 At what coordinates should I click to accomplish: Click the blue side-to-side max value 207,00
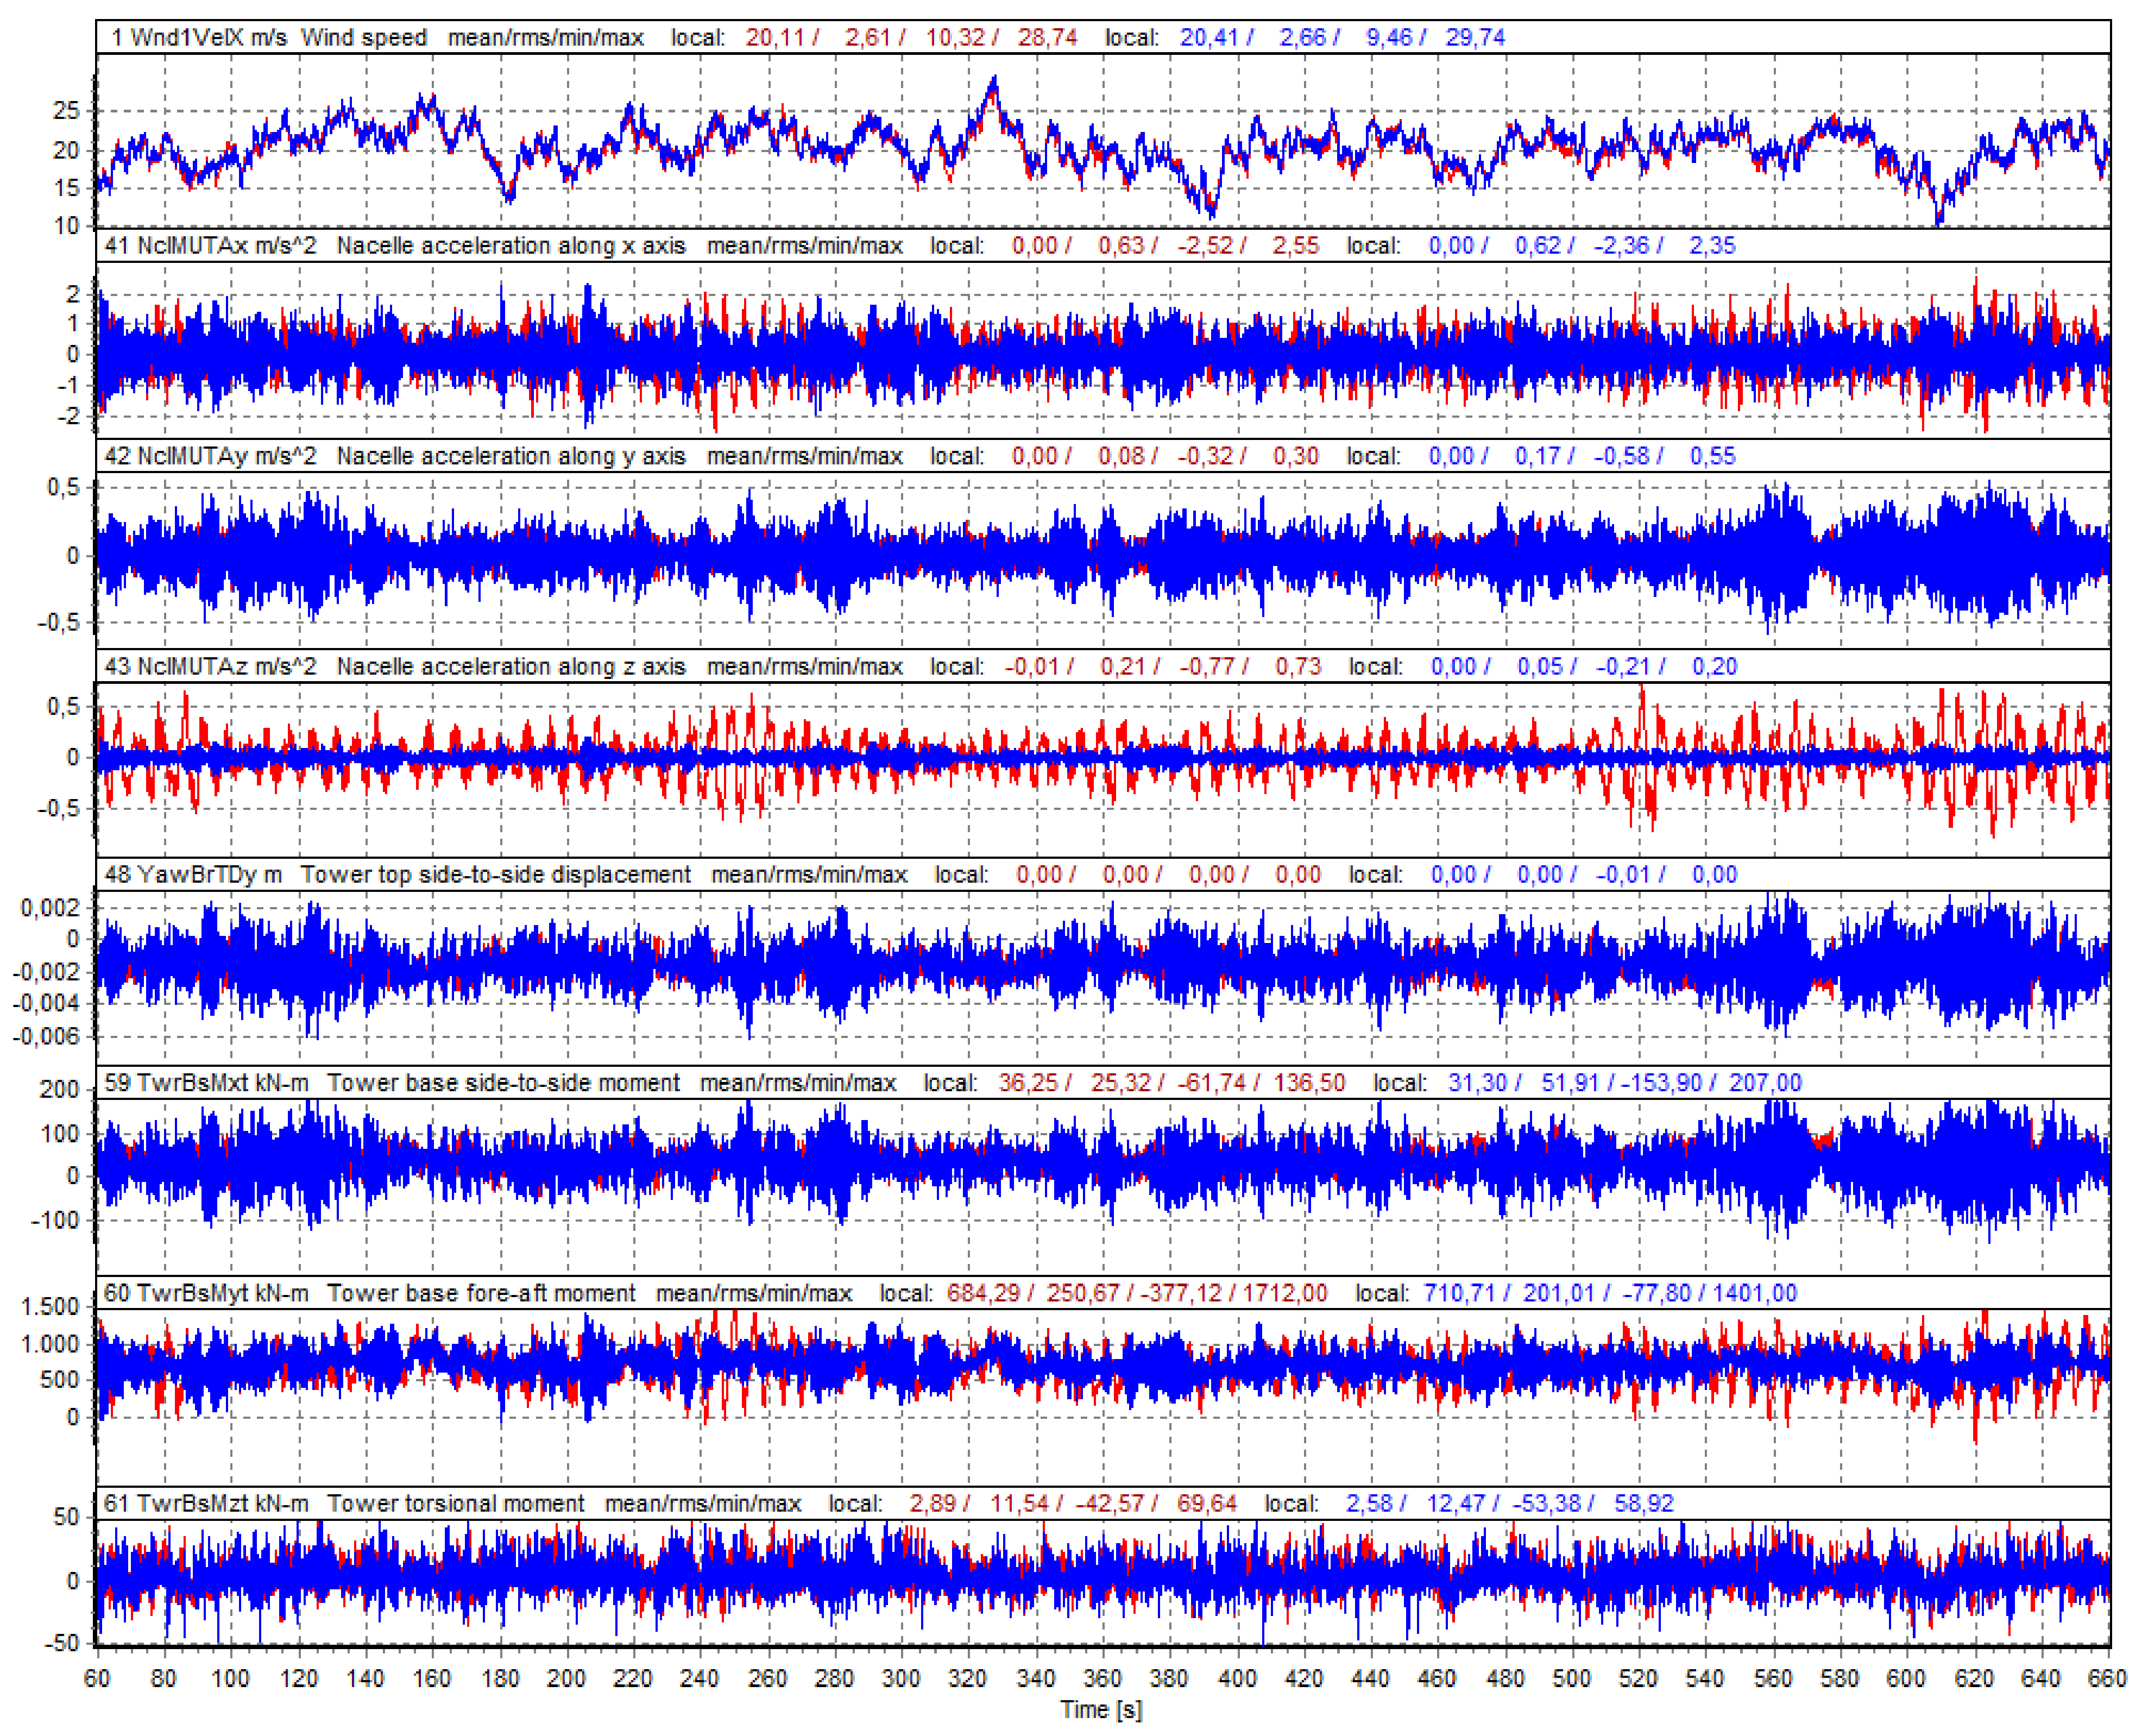(1765, 1083)
